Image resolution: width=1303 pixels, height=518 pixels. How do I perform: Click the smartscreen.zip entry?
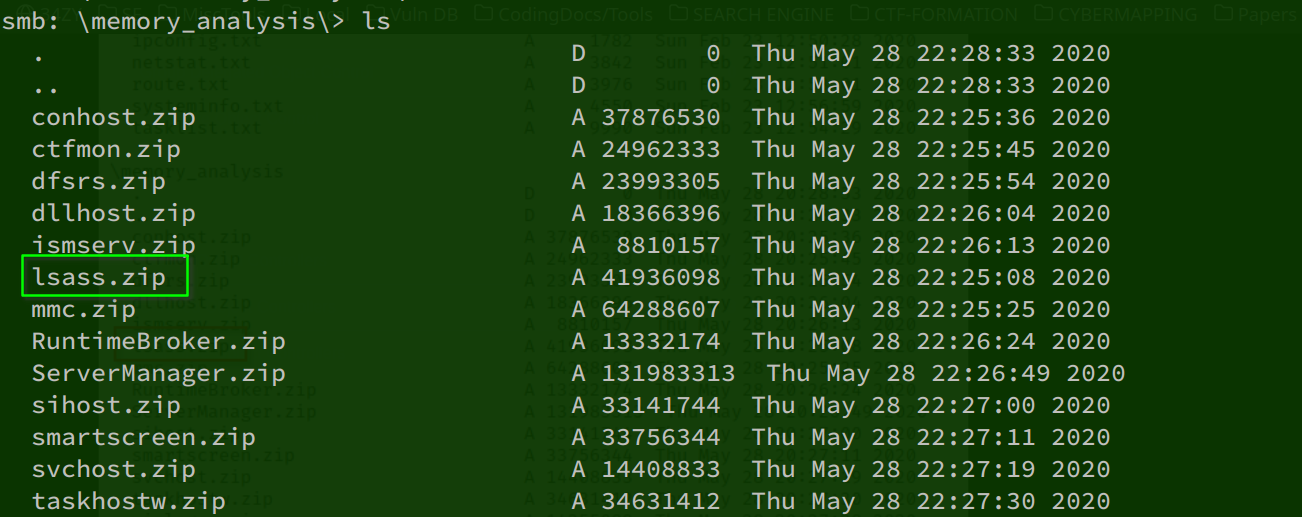coord(144,438)
